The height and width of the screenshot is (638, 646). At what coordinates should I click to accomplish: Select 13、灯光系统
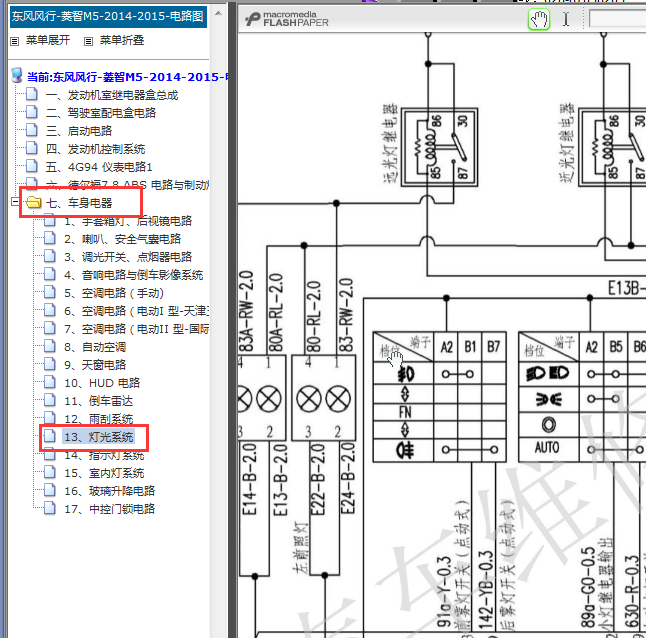coord(98,437)
